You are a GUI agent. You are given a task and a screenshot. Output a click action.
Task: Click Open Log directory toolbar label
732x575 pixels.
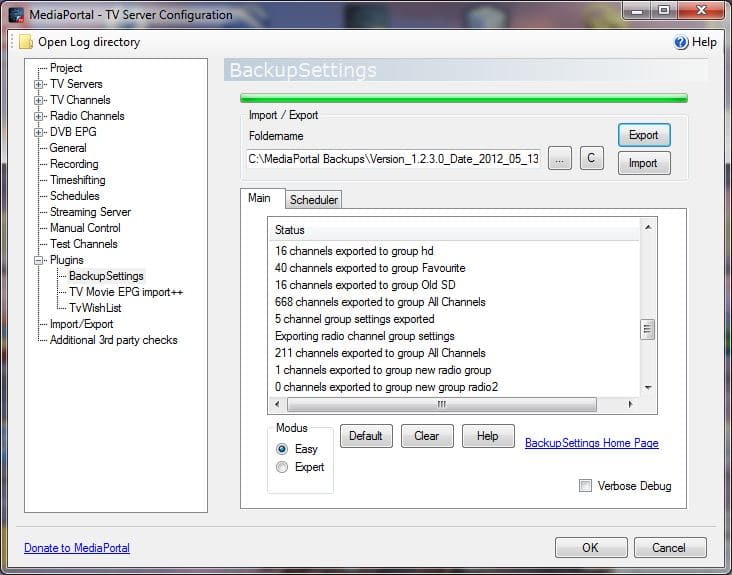click(89, 42)
